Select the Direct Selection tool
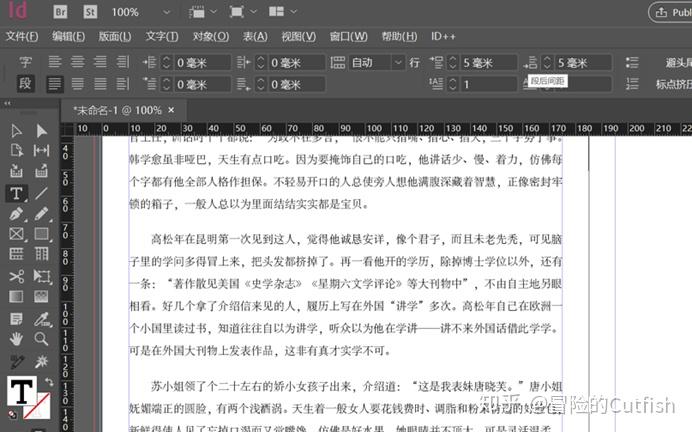Screen dimensions: 692x432 point(41,131)
